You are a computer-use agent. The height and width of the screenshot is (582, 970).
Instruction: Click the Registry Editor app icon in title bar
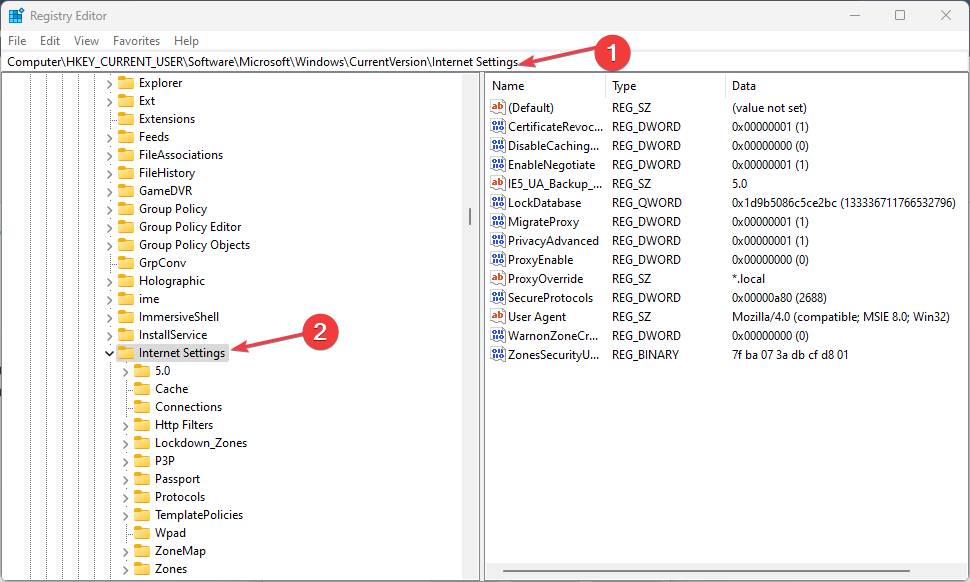tap(16, 15)
